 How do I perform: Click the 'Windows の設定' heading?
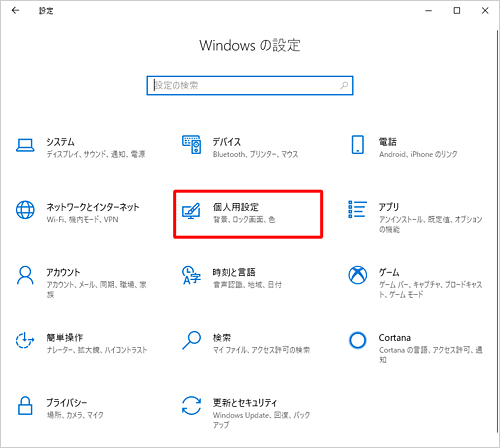(250, 45)
